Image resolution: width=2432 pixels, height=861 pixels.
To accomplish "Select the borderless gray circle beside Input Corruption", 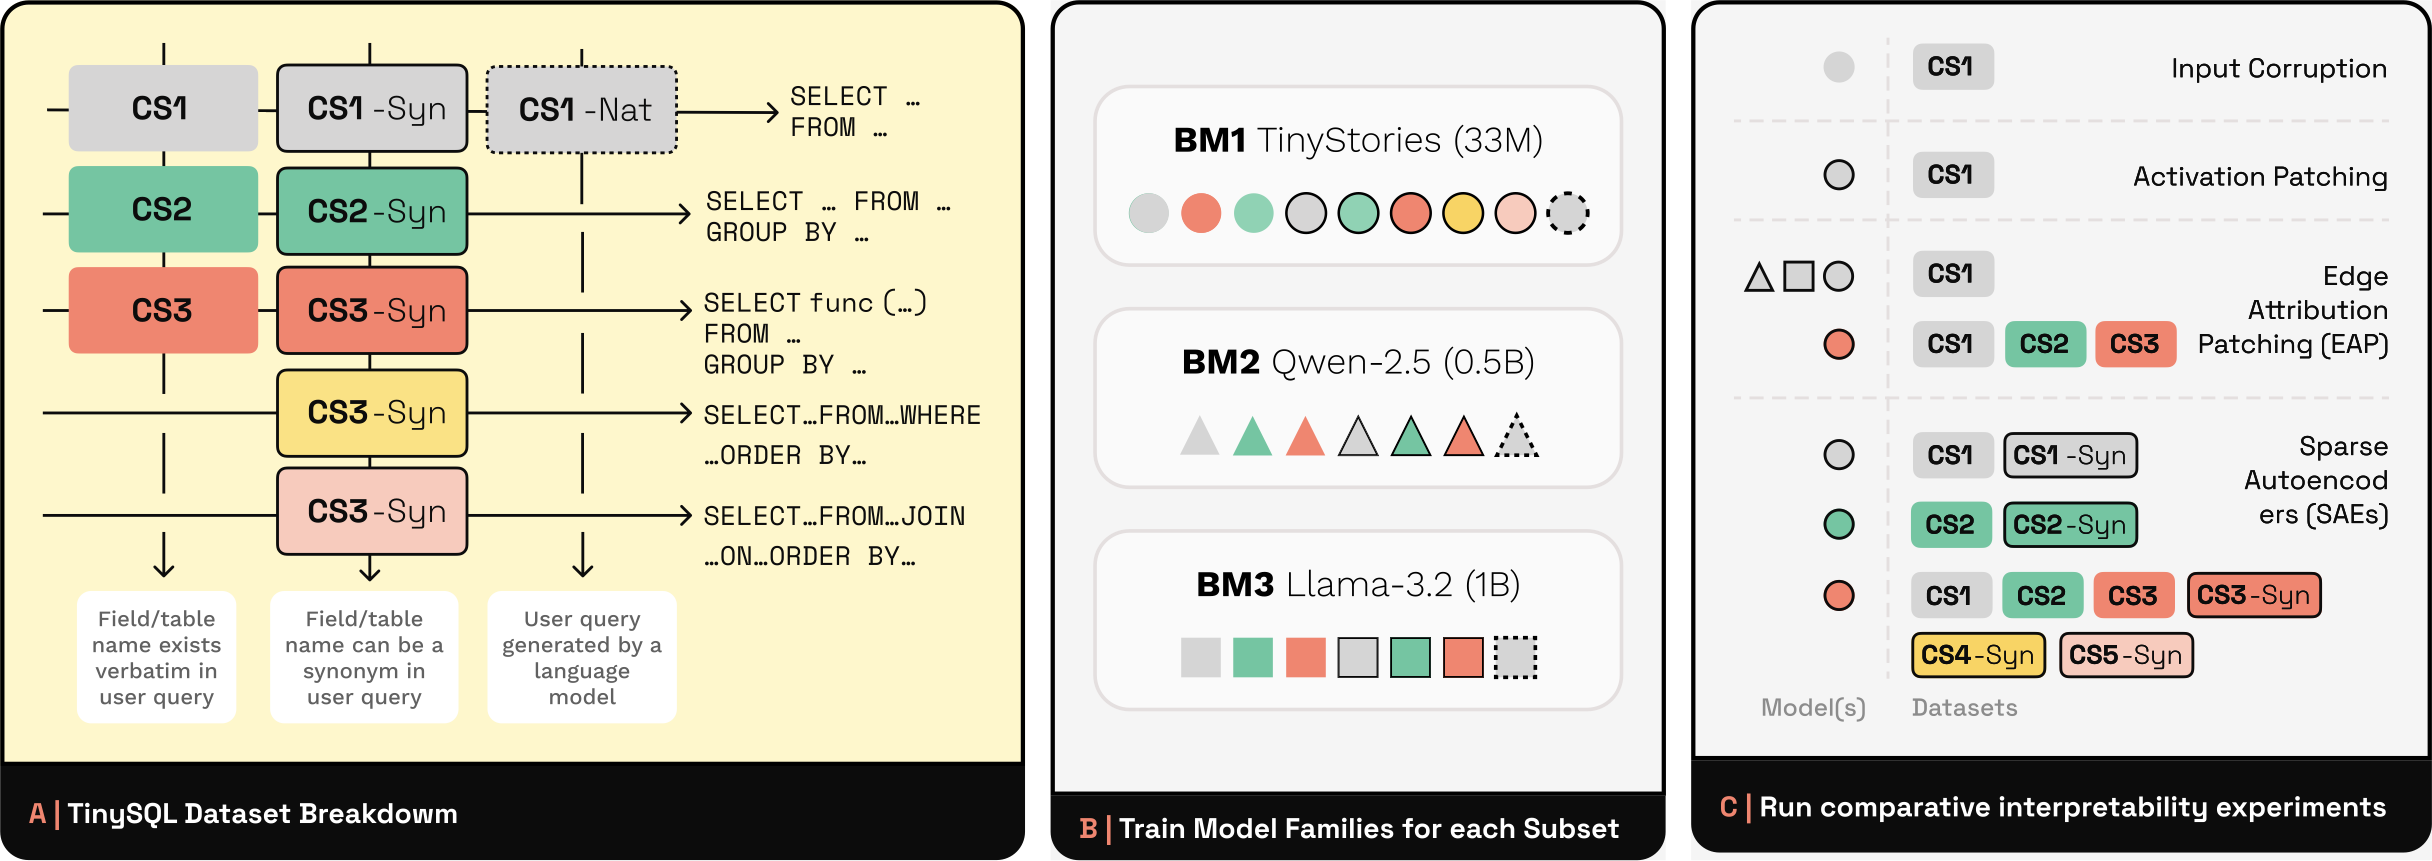I will (x=1838, y=67).
